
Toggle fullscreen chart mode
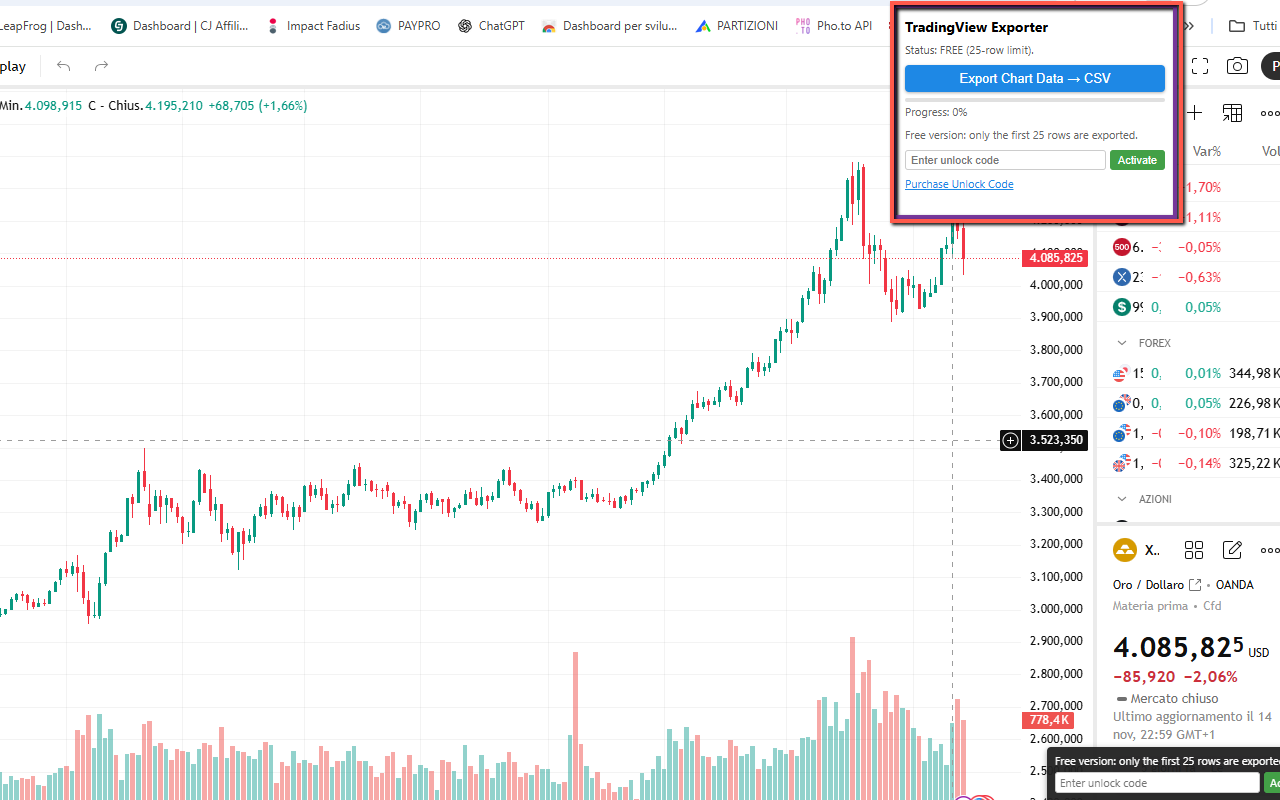click(1200, 66)
